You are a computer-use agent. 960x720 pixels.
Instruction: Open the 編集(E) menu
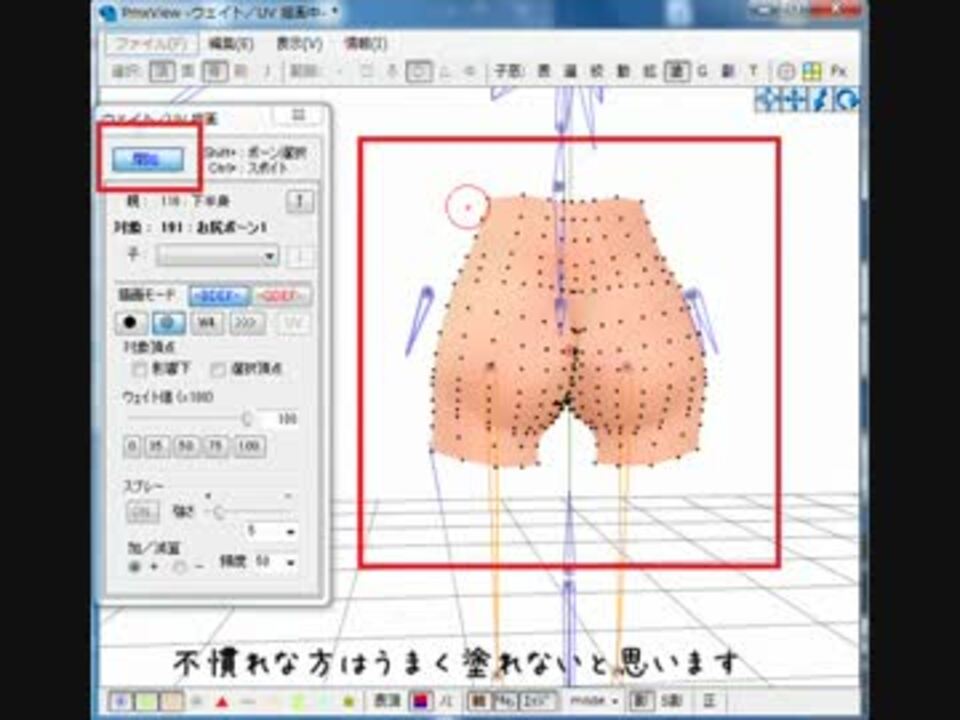coord(231,43)
